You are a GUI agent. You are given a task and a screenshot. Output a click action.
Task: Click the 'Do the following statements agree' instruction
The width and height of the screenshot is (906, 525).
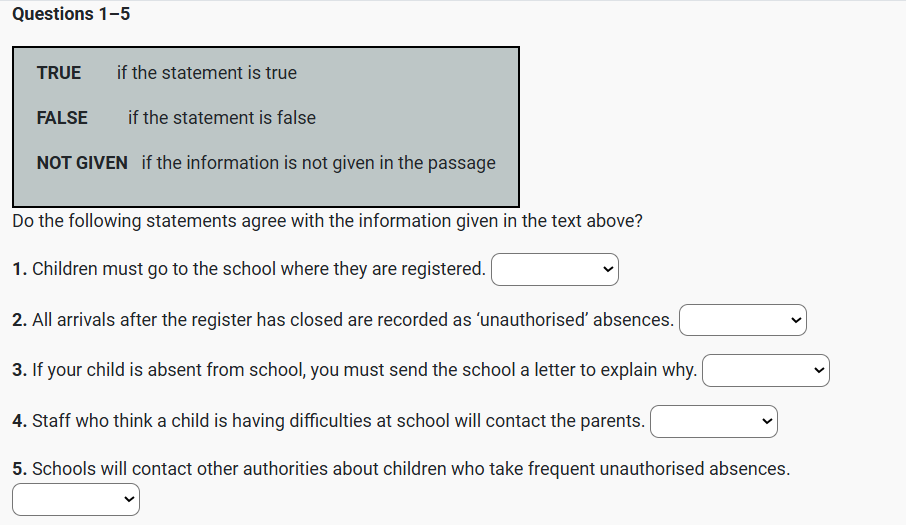327,221
